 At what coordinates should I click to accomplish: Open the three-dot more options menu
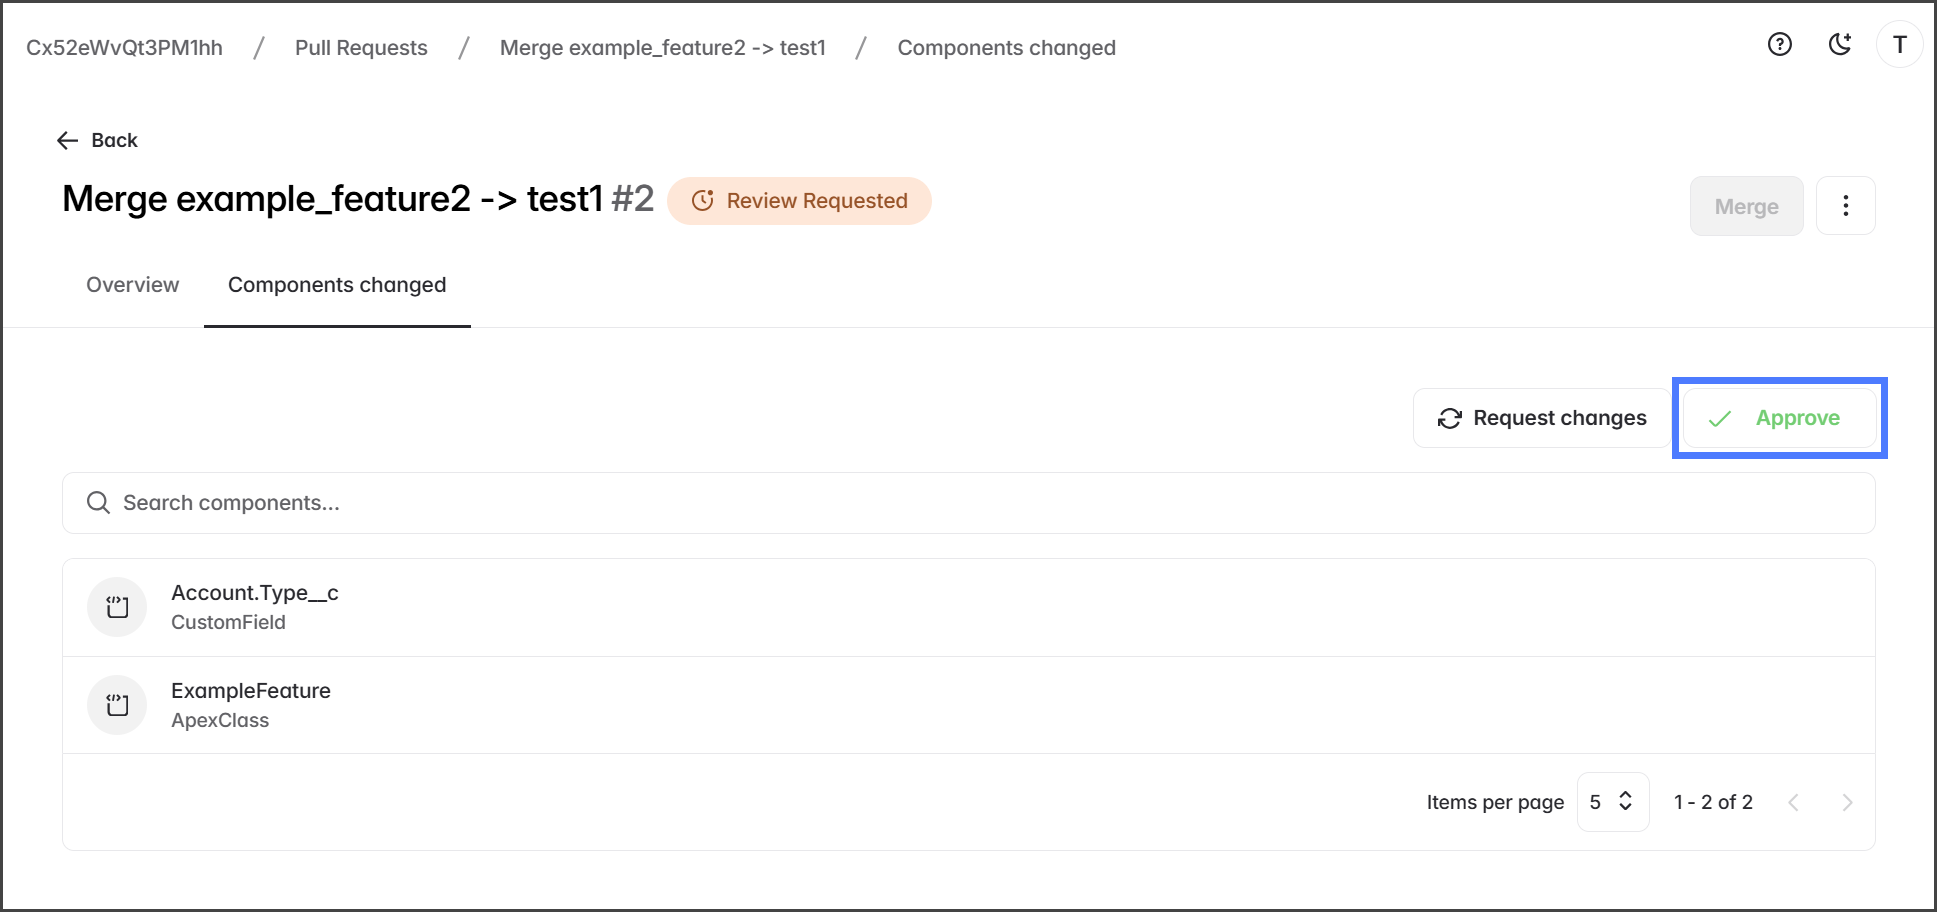pyautogui.click(x=1845, y=206)
